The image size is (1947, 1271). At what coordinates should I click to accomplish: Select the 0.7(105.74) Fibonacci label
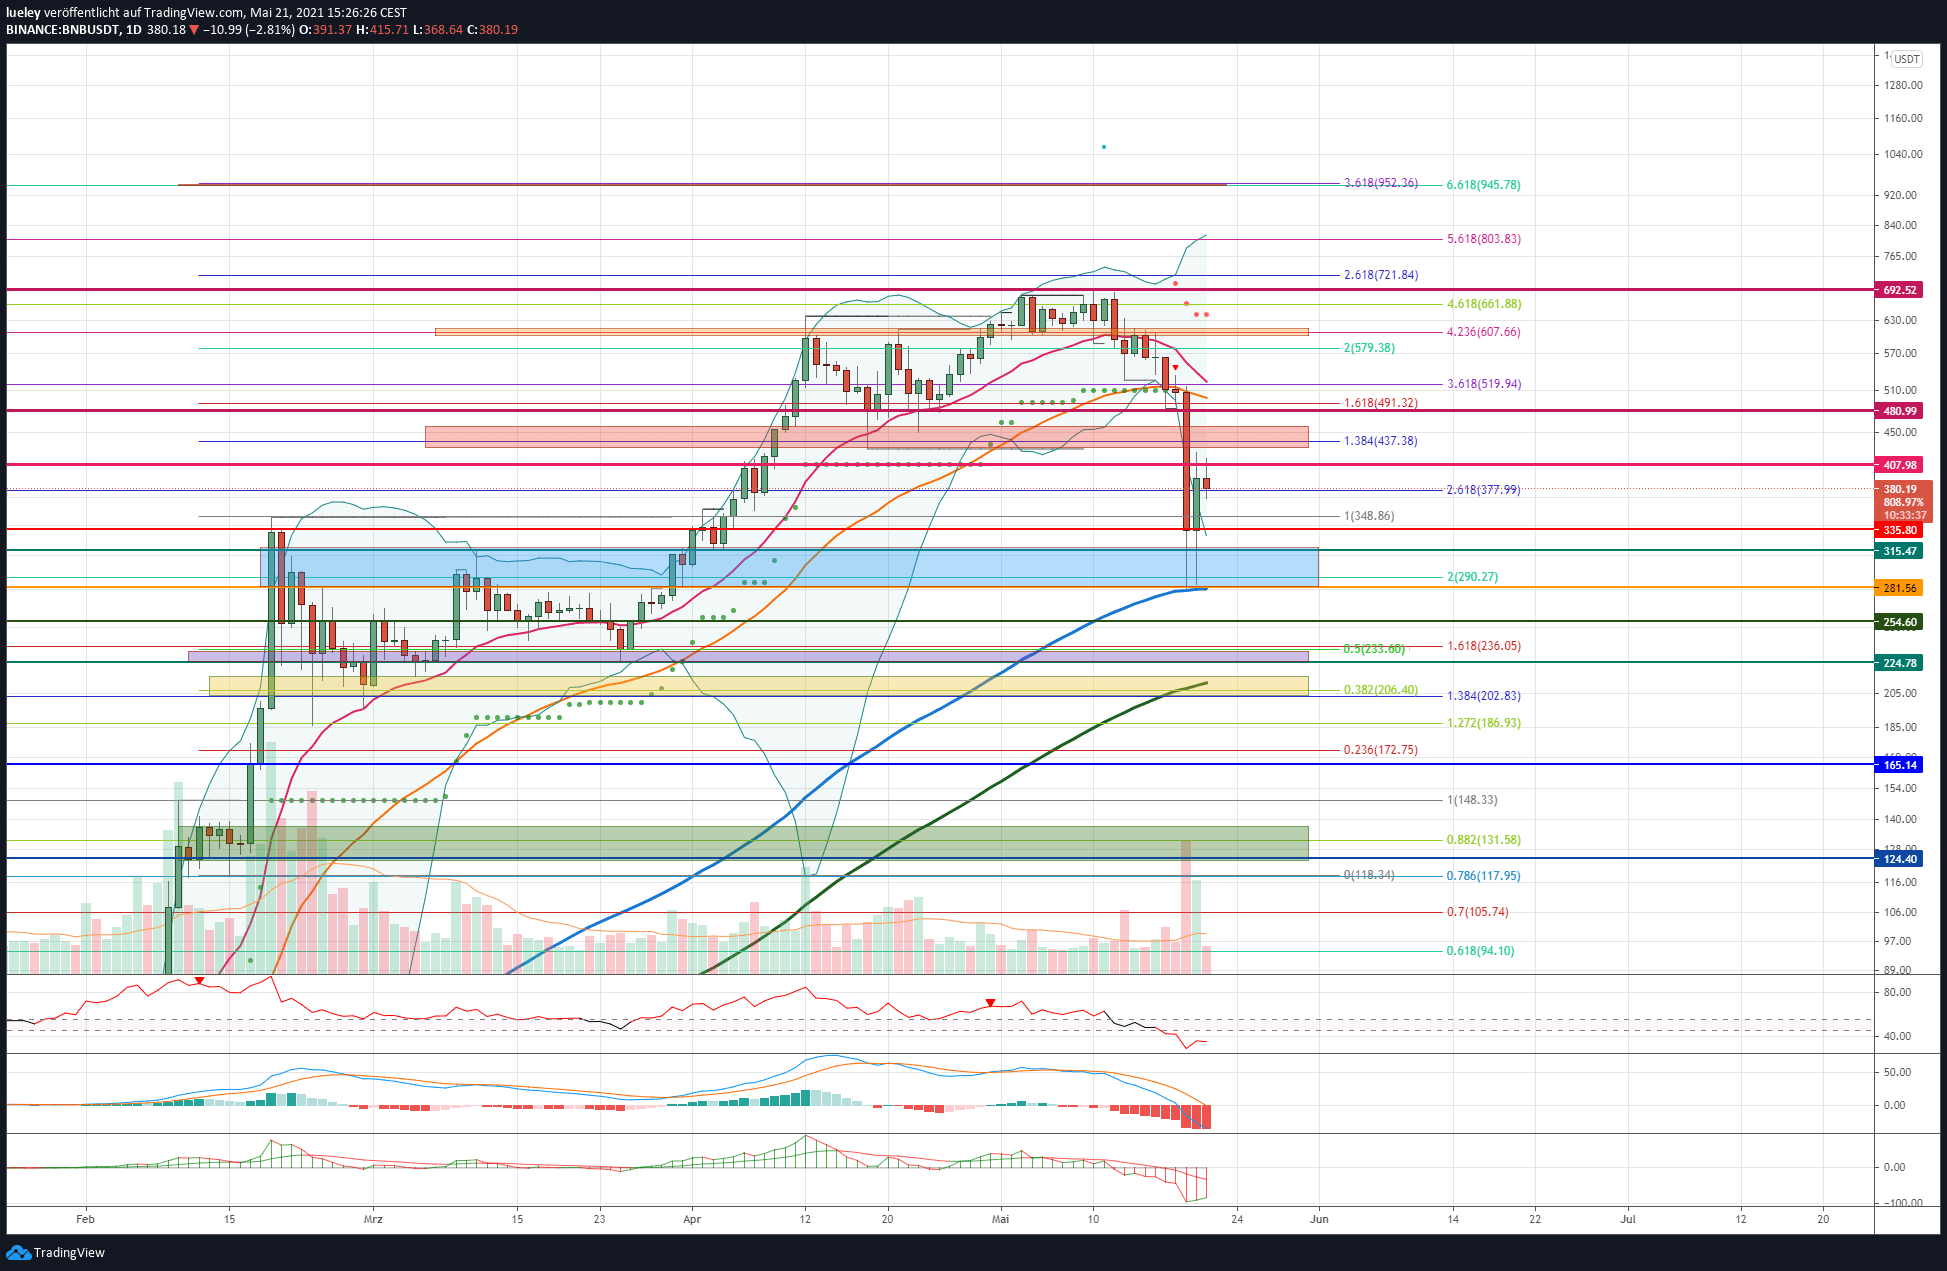(1477, 912)
